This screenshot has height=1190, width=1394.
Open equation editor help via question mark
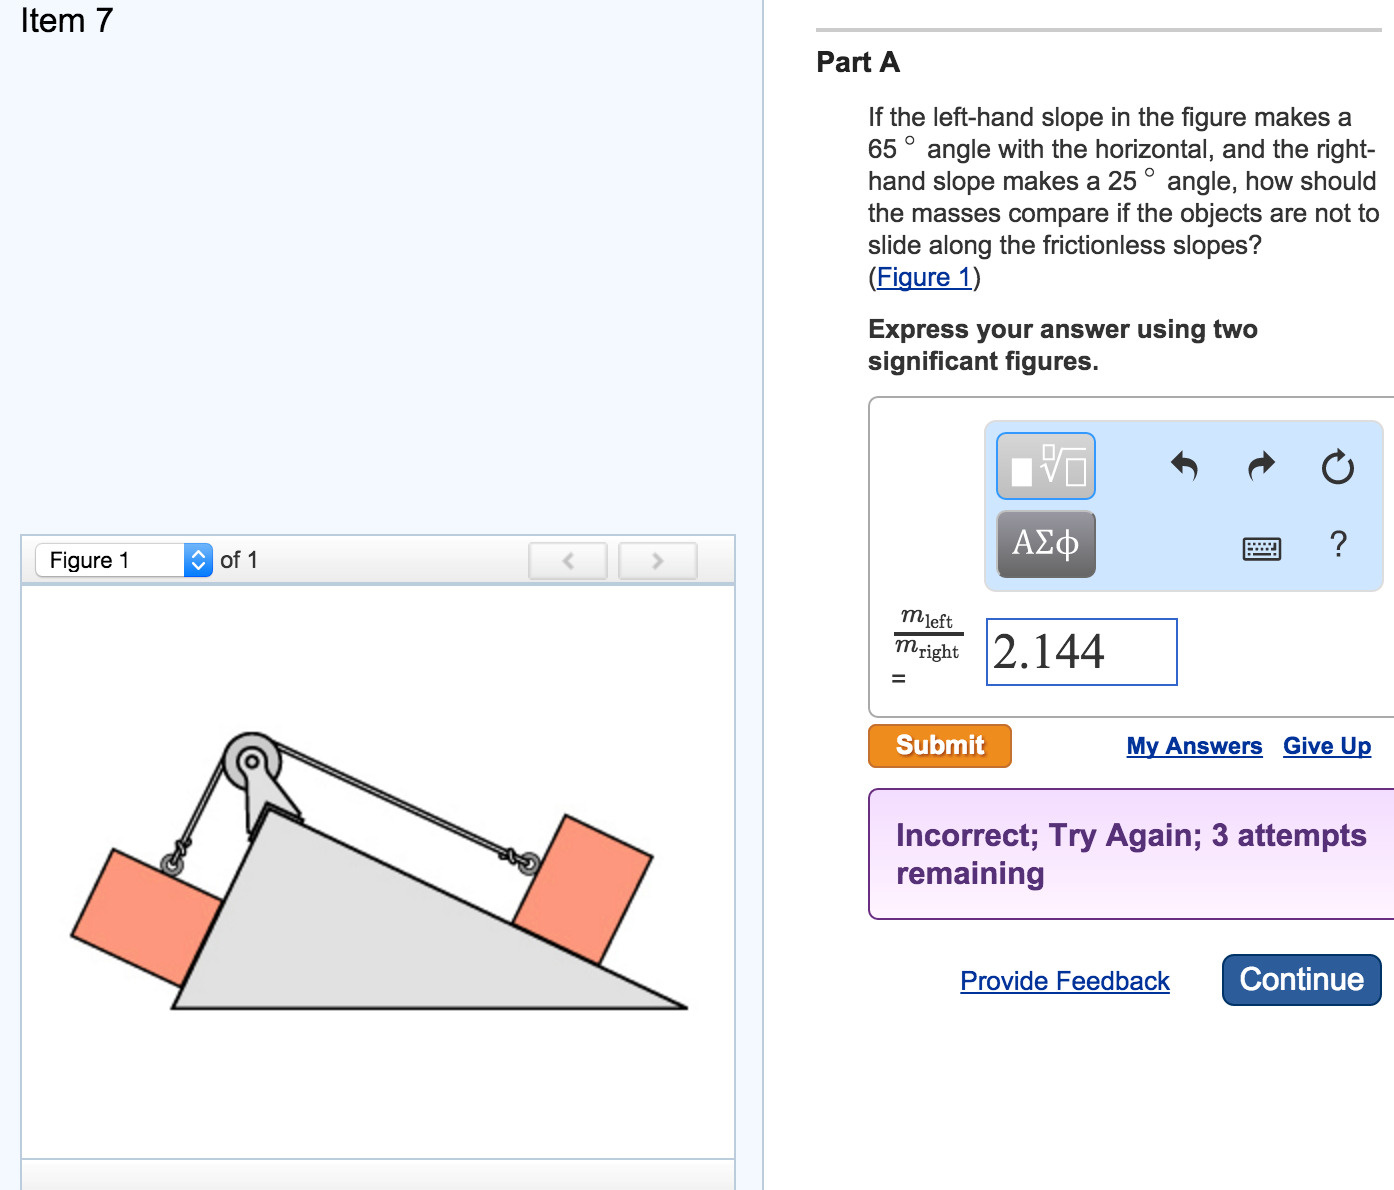pyautogui.click(x=1338, y=545)
